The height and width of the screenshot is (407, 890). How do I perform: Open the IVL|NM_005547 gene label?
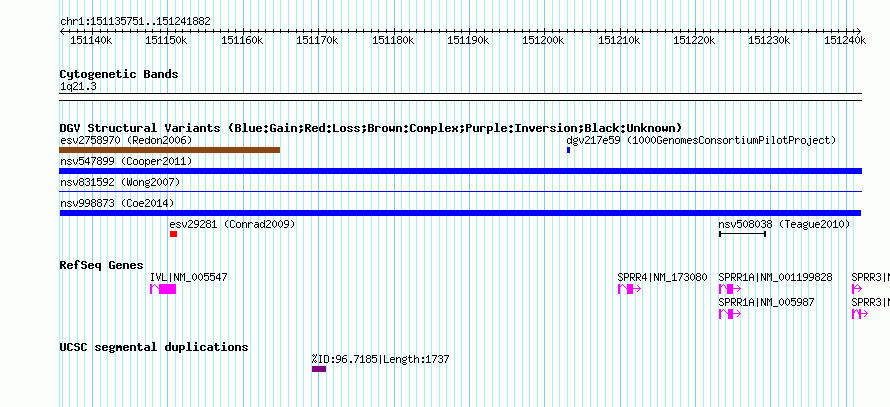tap(188, 277)
